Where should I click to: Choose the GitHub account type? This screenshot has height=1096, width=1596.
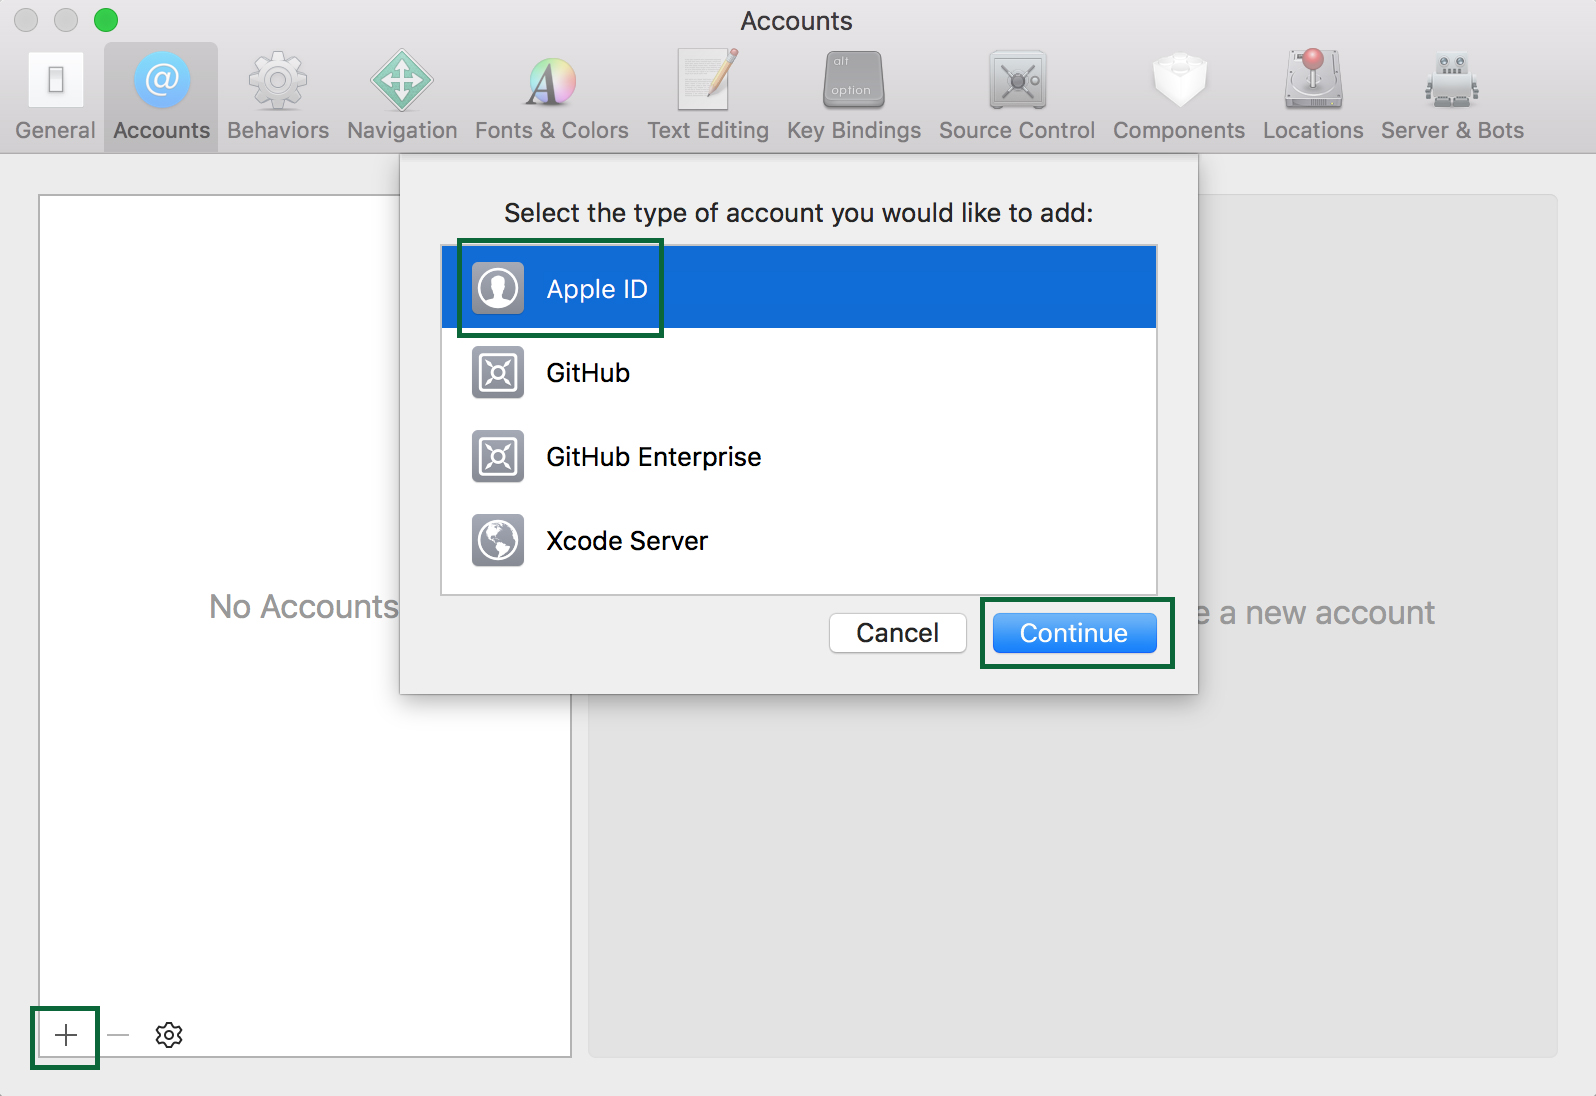(799, 372)
